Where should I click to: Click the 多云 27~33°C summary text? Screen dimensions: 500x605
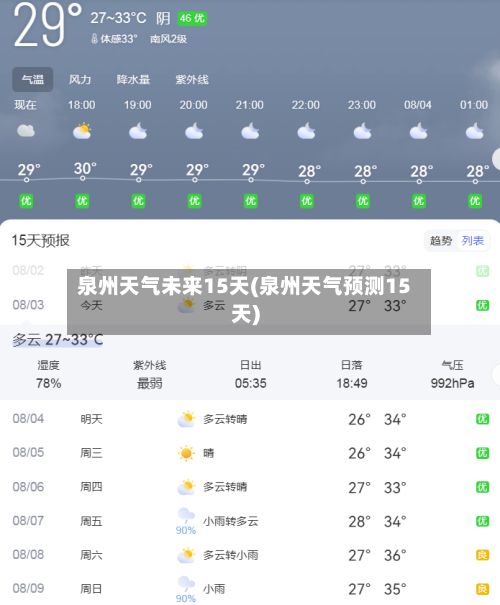point(57,340)
